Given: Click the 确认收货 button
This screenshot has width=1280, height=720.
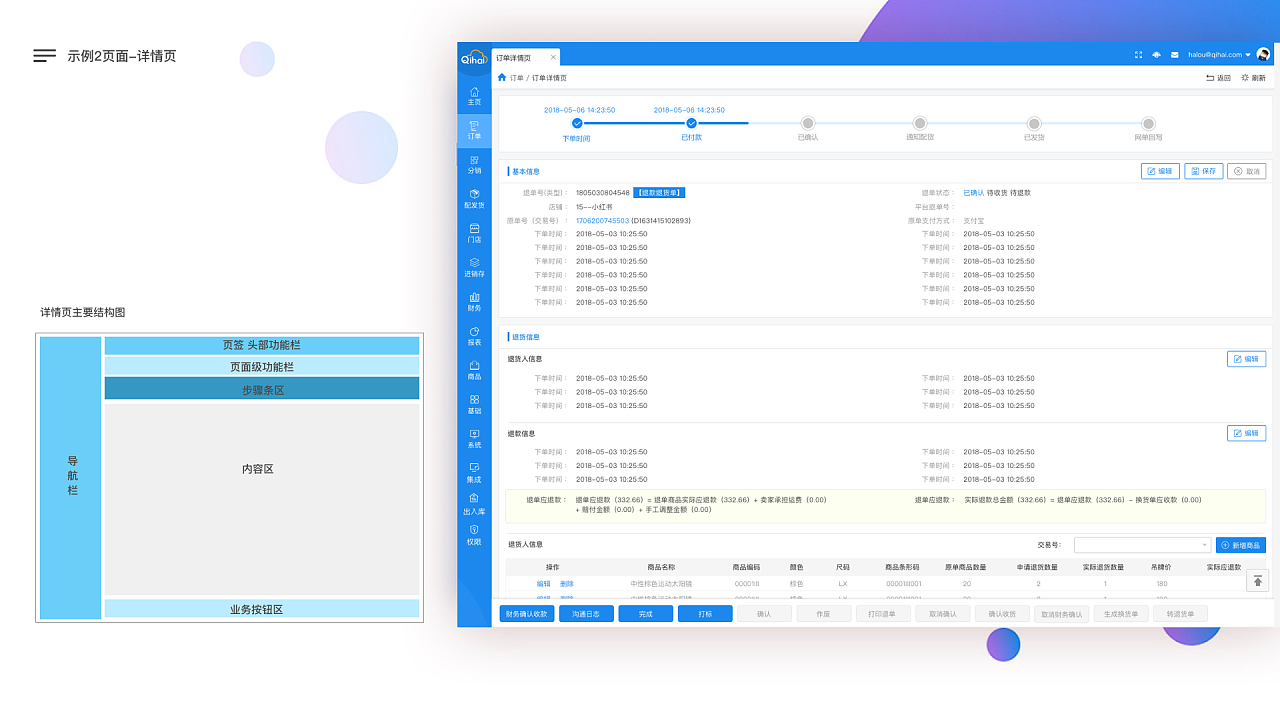Looking at the screenshot, I should point(1002,614).
